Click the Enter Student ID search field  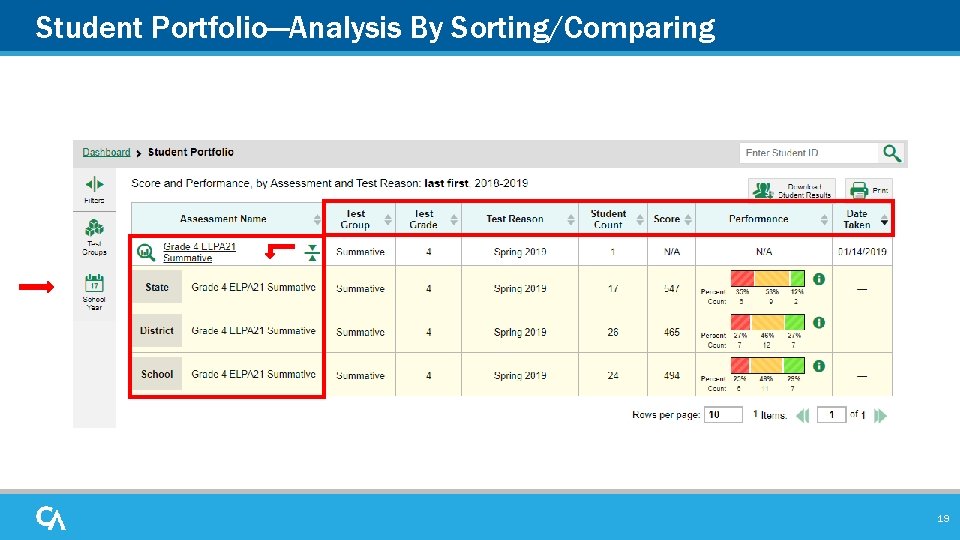click(x=808, y=152)
